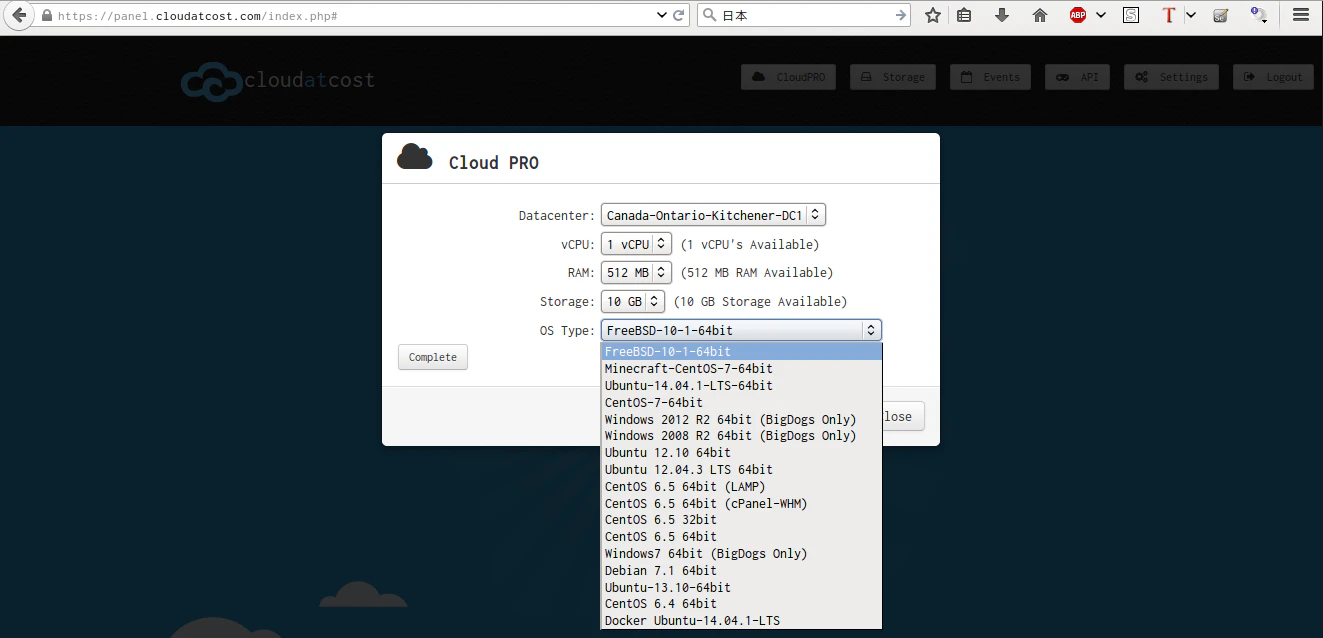1323x638 pixels.
Task: Reload the page with refresh icon
Action: click(x=679, y=16)
